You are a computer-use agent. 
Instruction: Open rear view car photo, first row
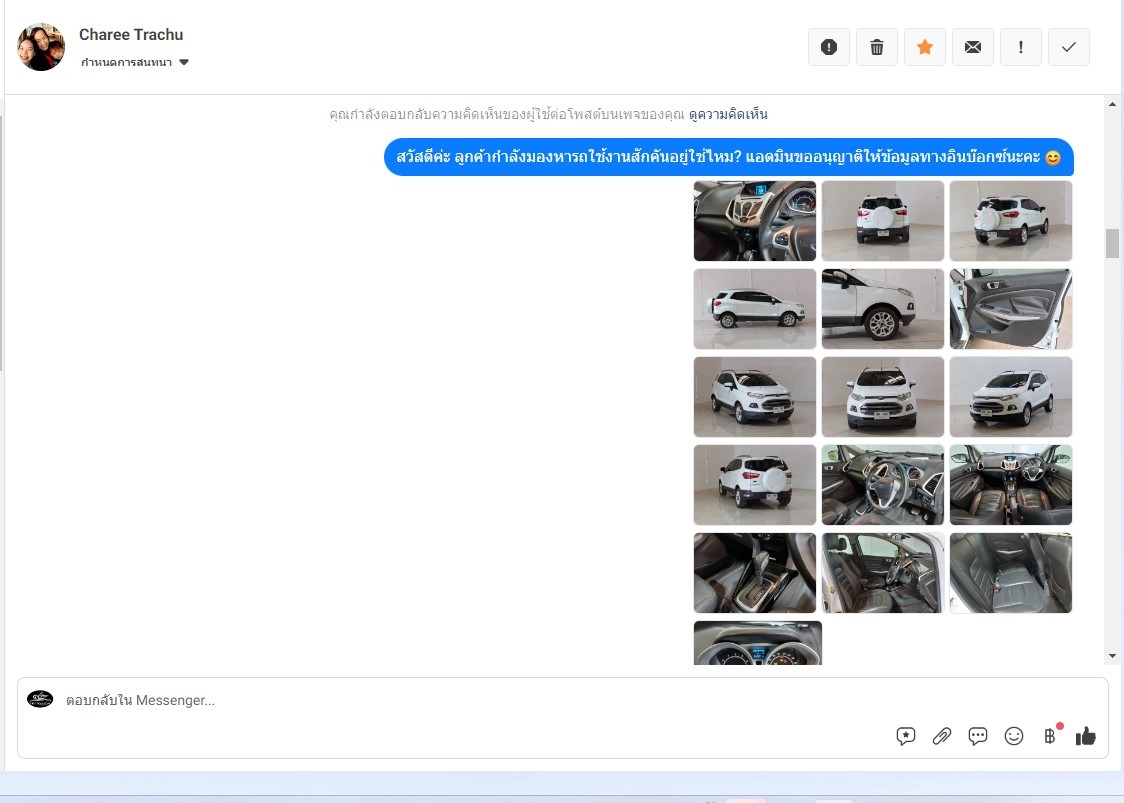point(882,221)
